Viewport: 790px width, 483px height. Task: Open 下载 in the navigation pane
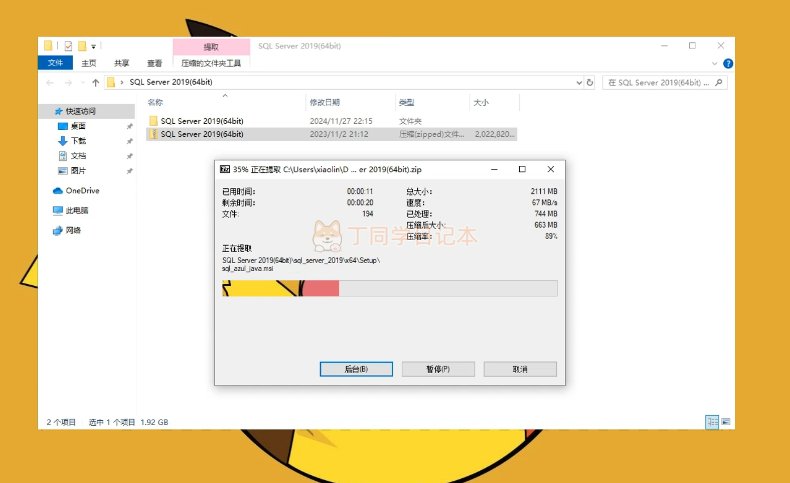pyautogui.click(x=78, y=141)
